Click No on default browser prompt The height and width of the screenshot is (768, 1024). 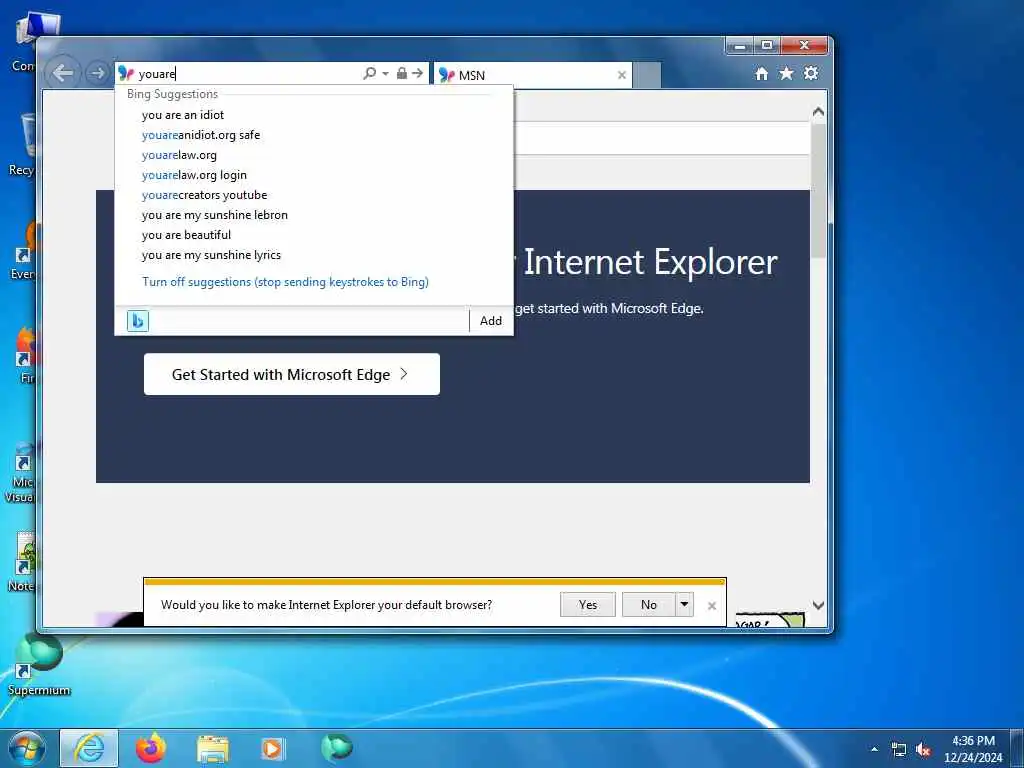tap(648, 605)
